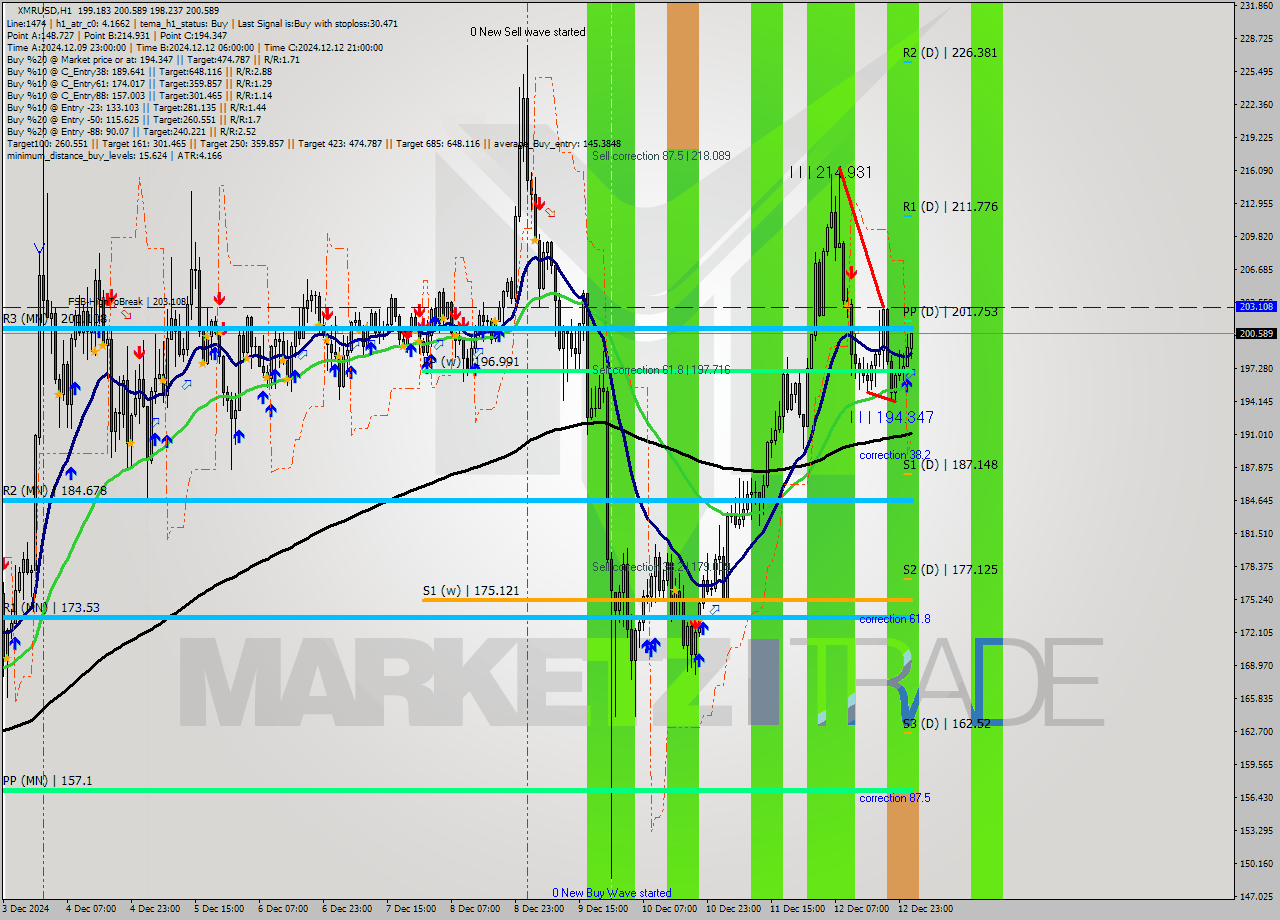Screen dimensions: 1280x920
Task: Select the R1 (MN) | 173.53 level label
Action: click(x=51, y=608)
